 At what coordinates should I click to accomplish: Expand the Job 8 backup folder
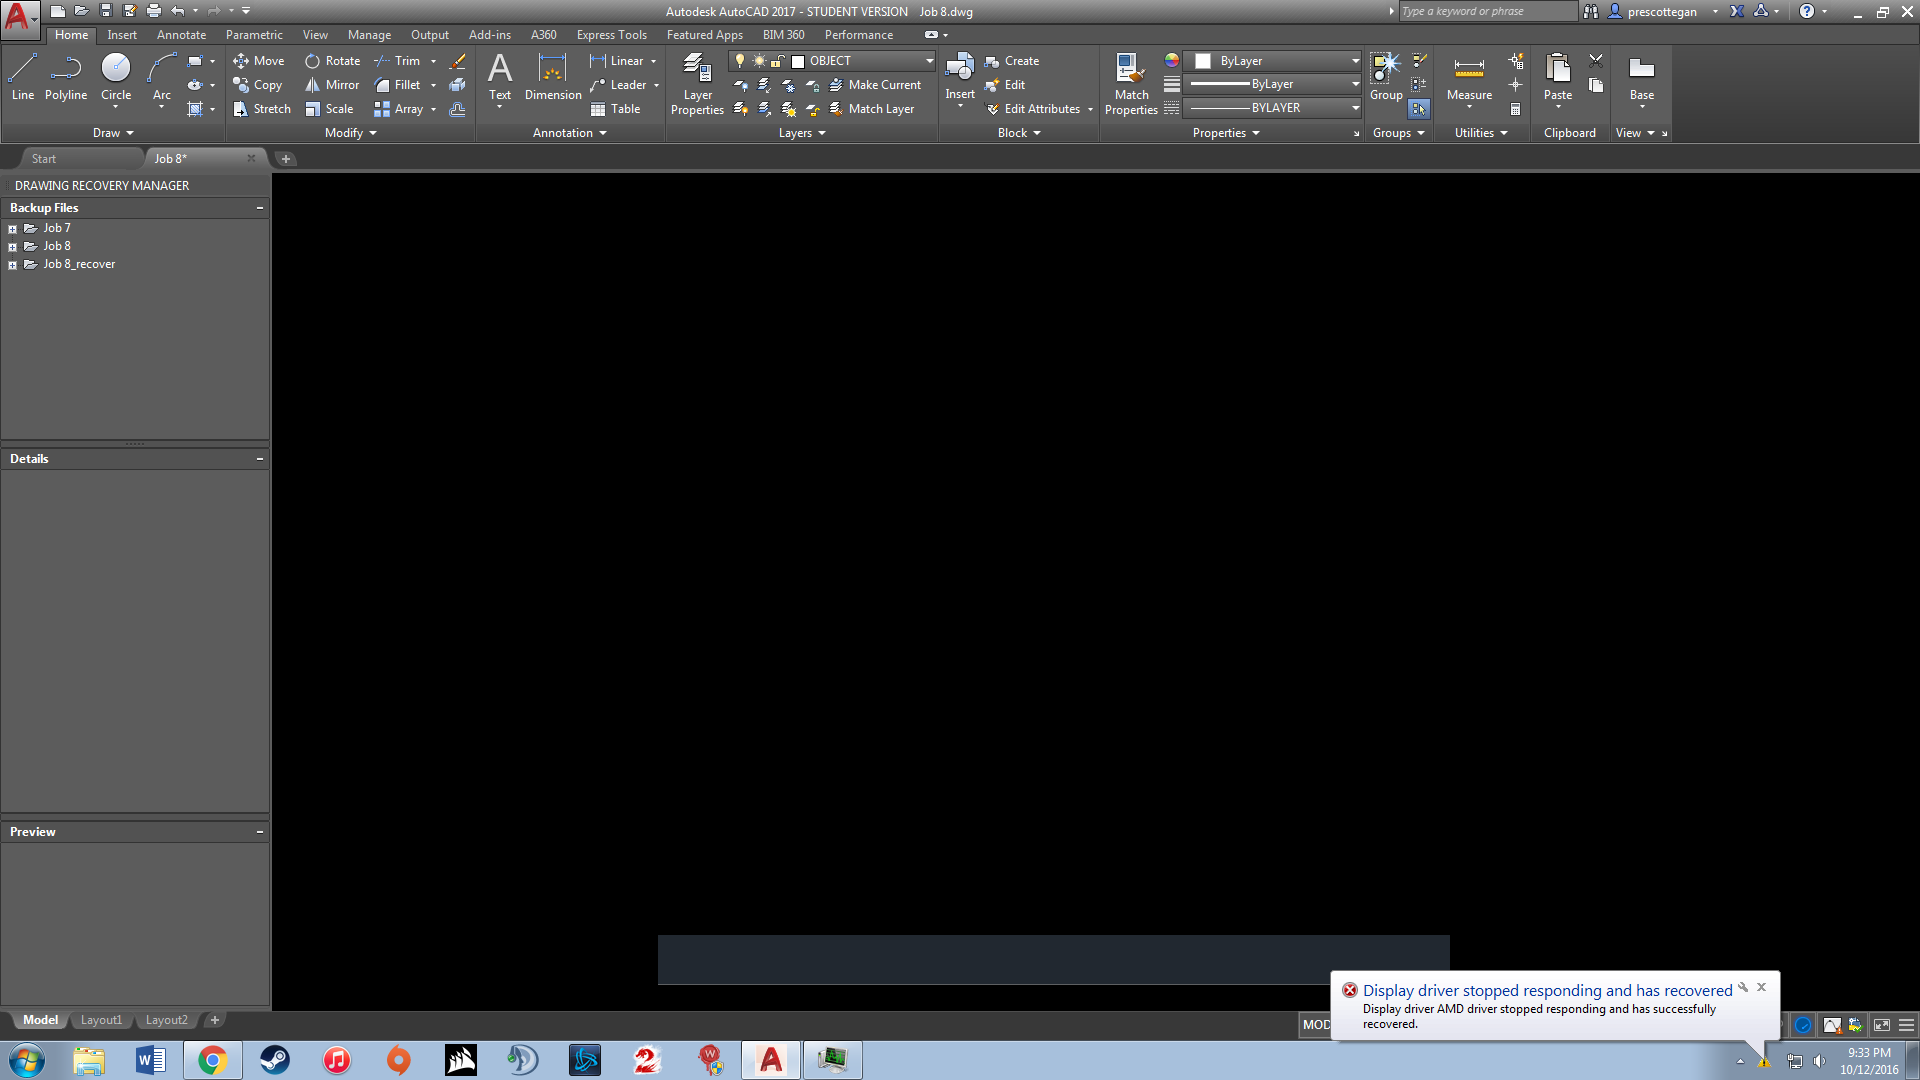[12, 247]
